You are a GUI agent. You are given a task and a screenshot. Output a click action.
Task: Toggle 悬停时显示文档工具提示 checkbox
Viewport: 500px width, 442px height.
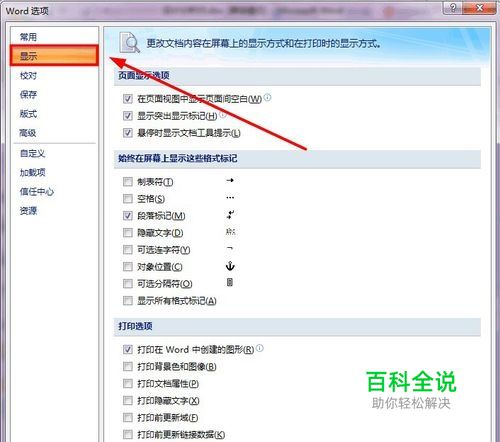tap(128, 133)
